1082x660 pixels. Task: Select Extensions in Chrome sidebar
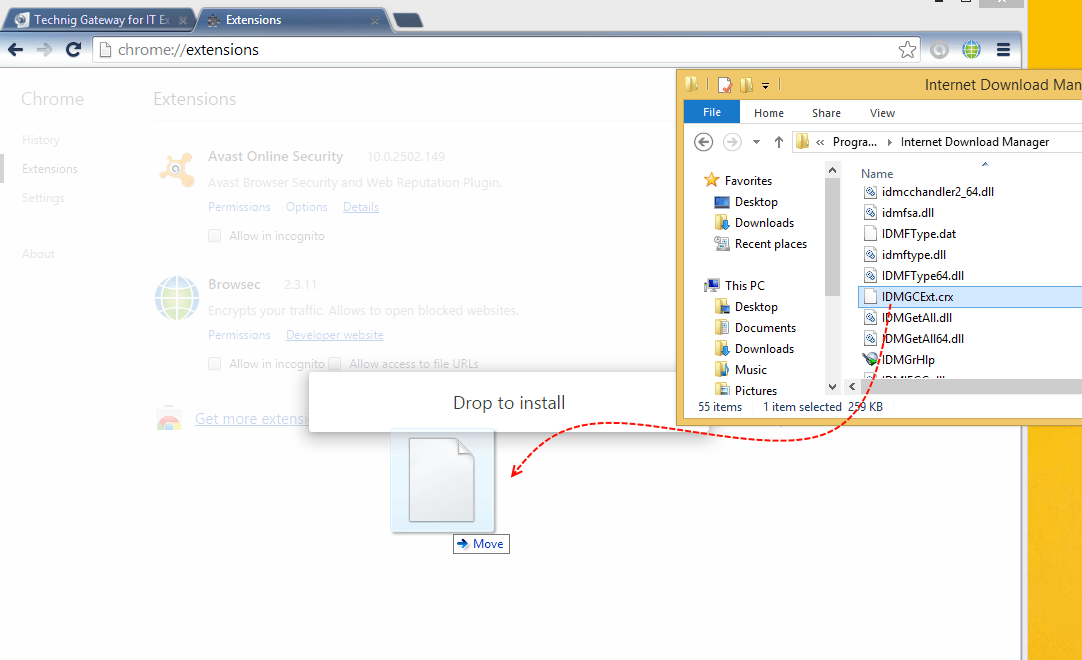tap(50, 169)
